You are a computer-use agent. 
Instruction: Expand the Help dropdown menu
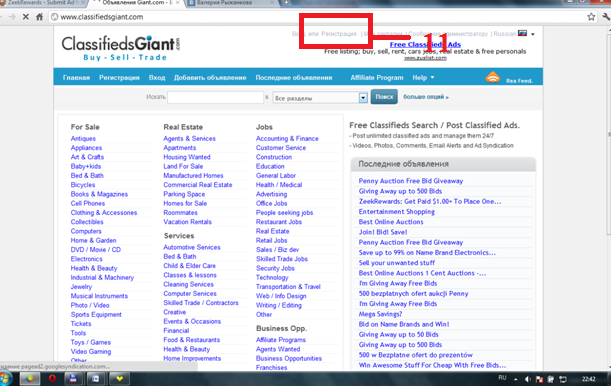pyautogui.click(x=423, y=78)
